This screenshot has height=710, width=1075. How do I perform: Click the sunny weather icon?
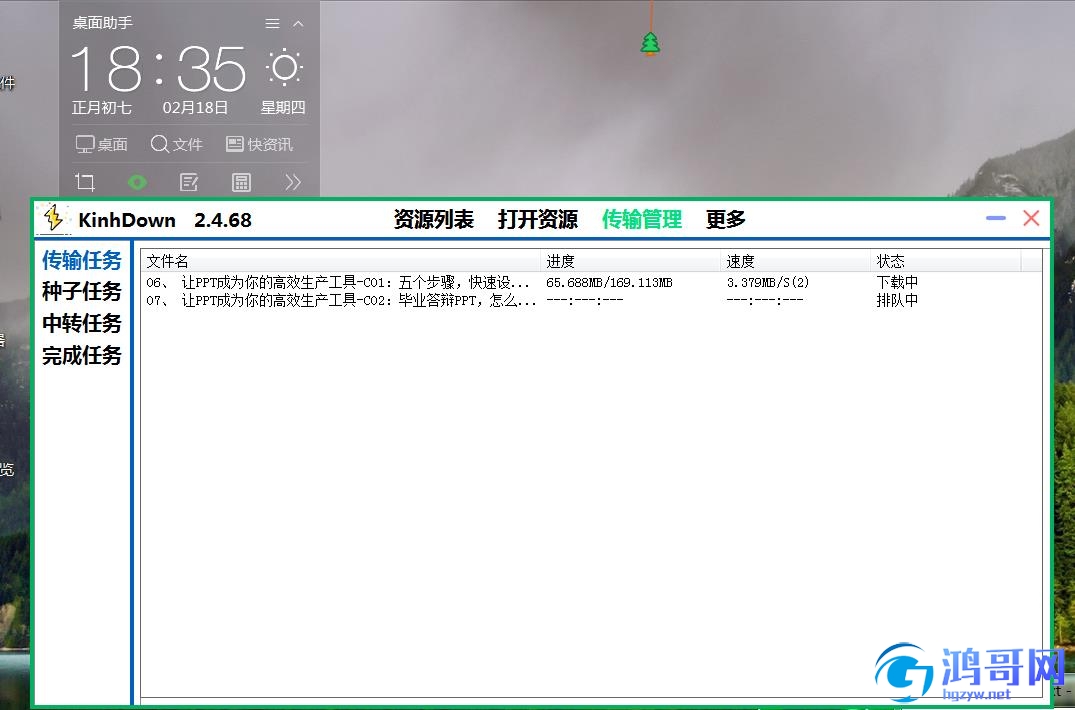[284, 66]
